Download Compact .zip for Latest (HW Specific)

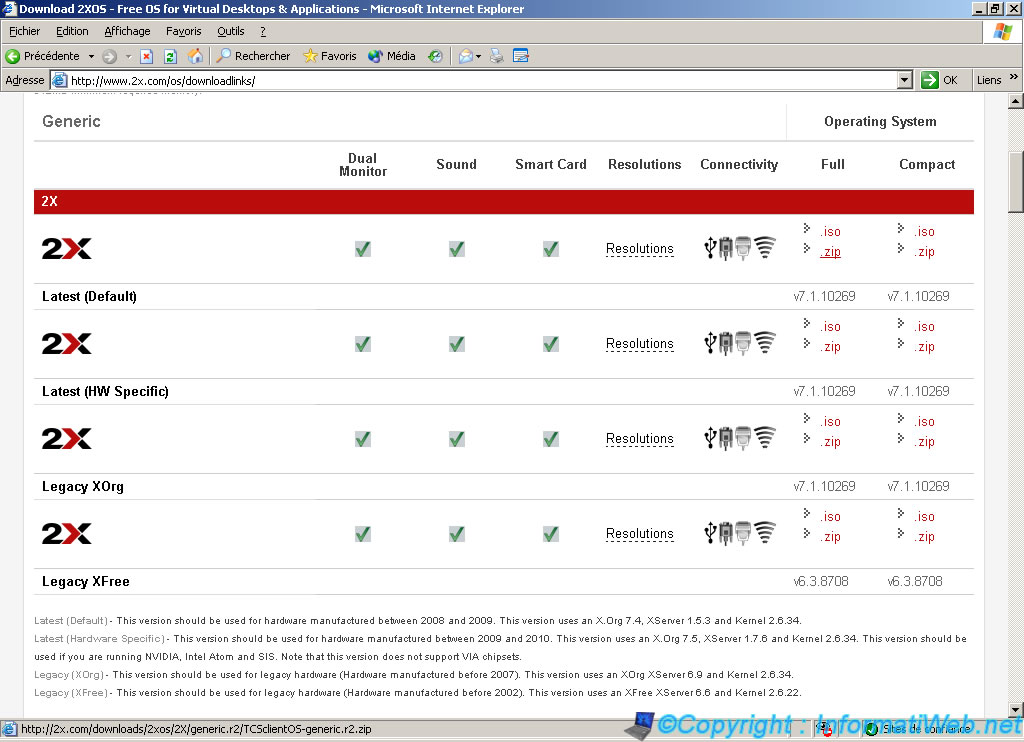(925, 347)
